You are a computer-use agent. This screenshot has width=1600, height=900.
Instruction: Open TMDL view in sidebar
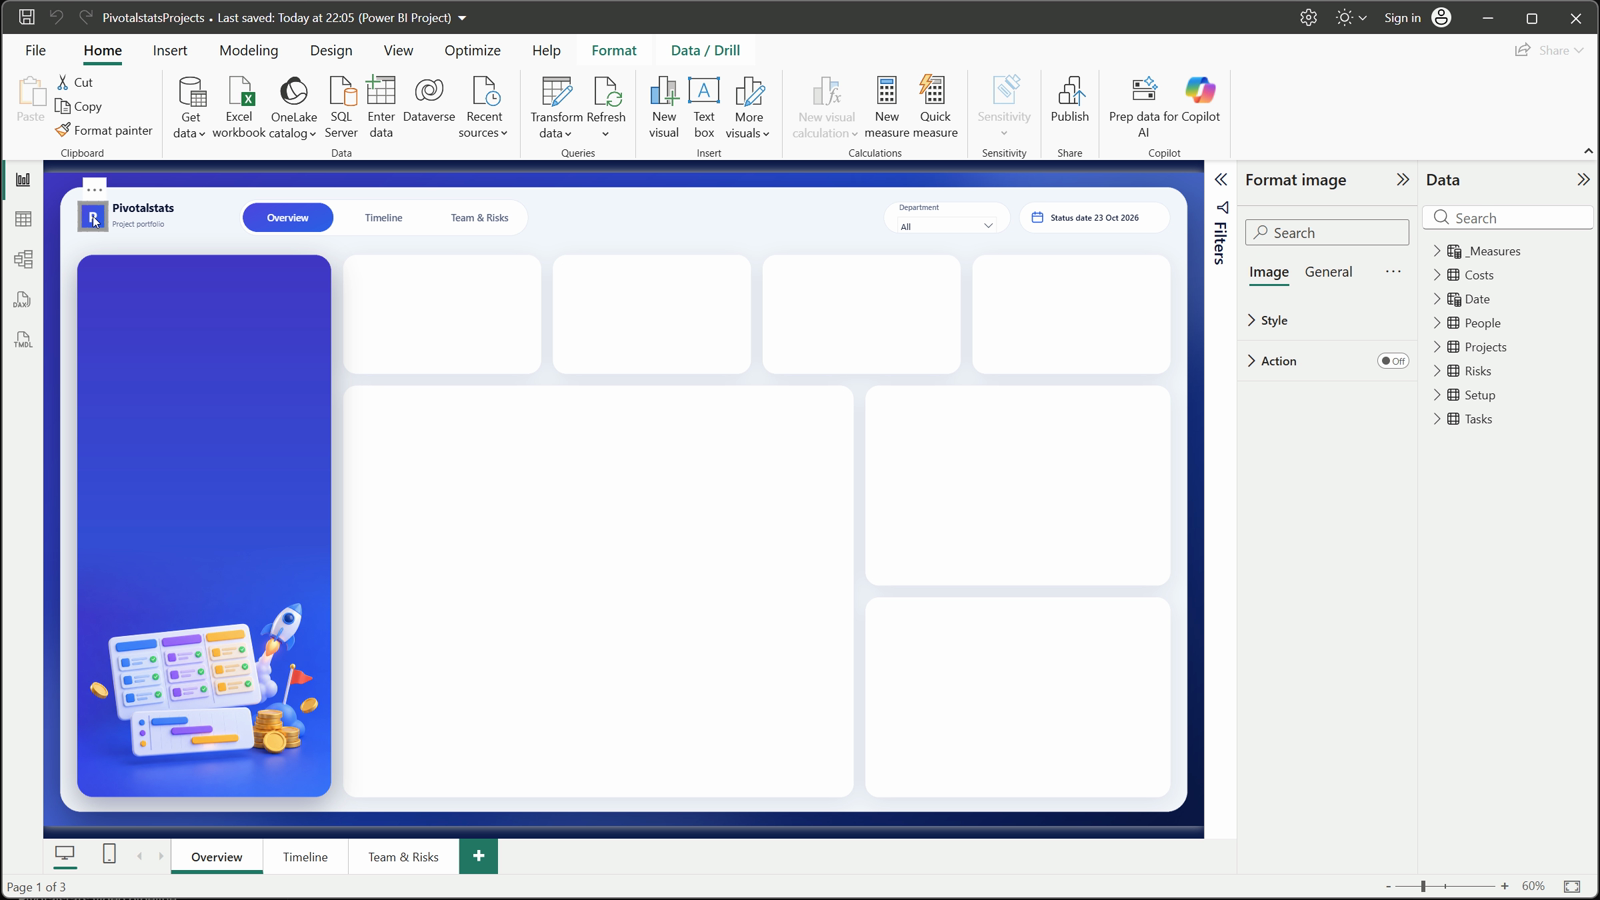pos(23,340)
